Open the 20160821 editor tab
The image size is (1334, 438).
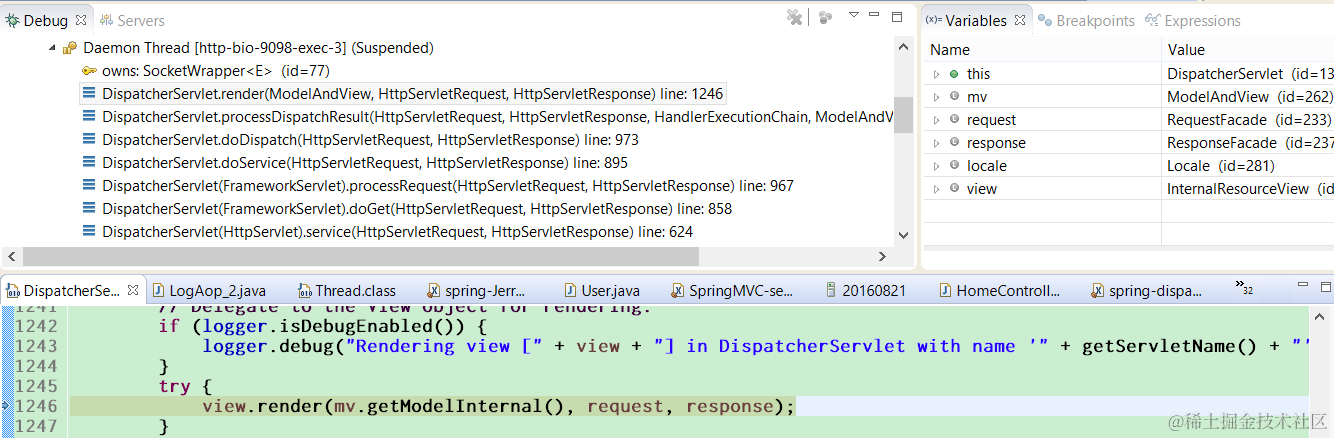(865, 291)
